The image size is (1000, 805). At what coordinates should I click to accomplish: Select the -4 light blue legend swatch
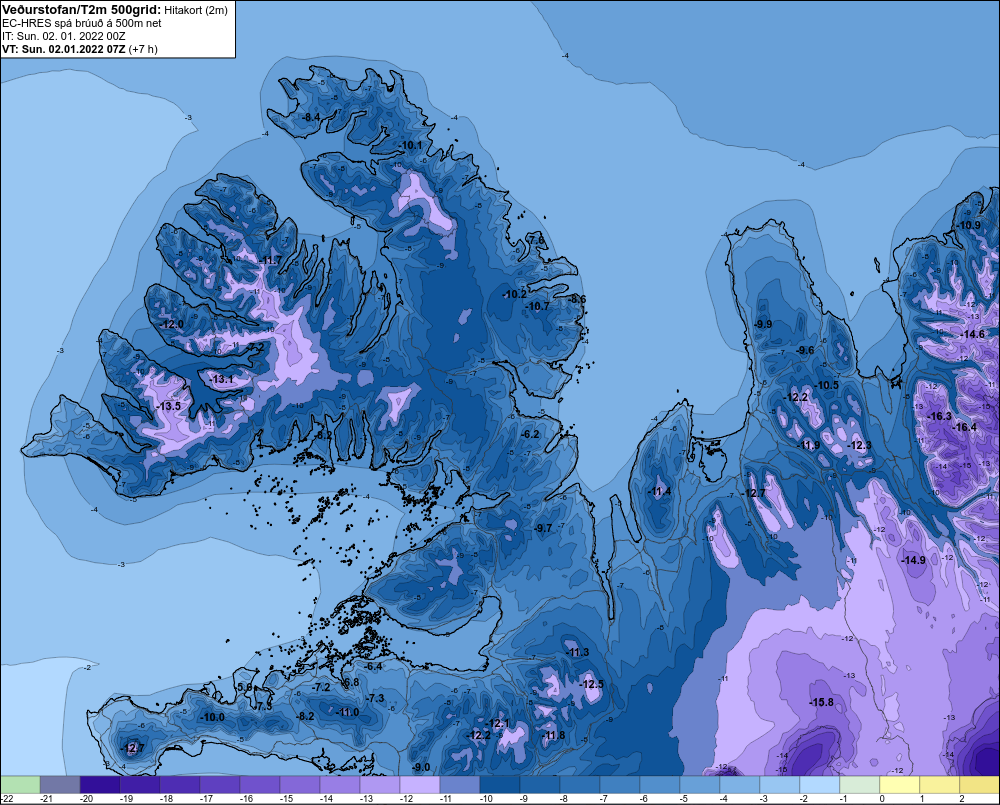pos(739,784)
